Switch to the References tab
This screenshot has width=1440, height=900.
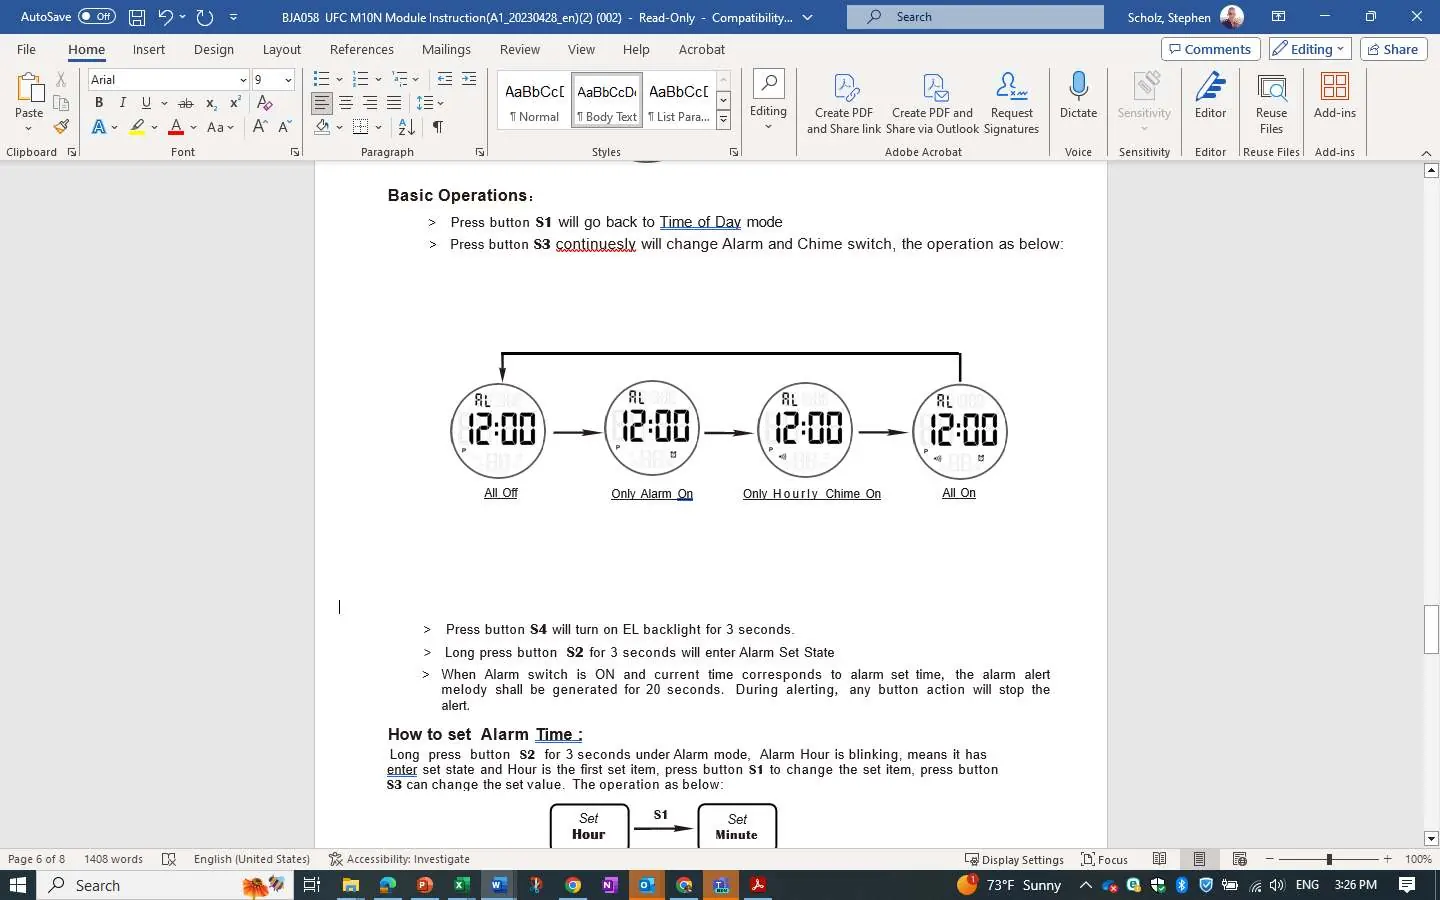(x=362, y=49)
